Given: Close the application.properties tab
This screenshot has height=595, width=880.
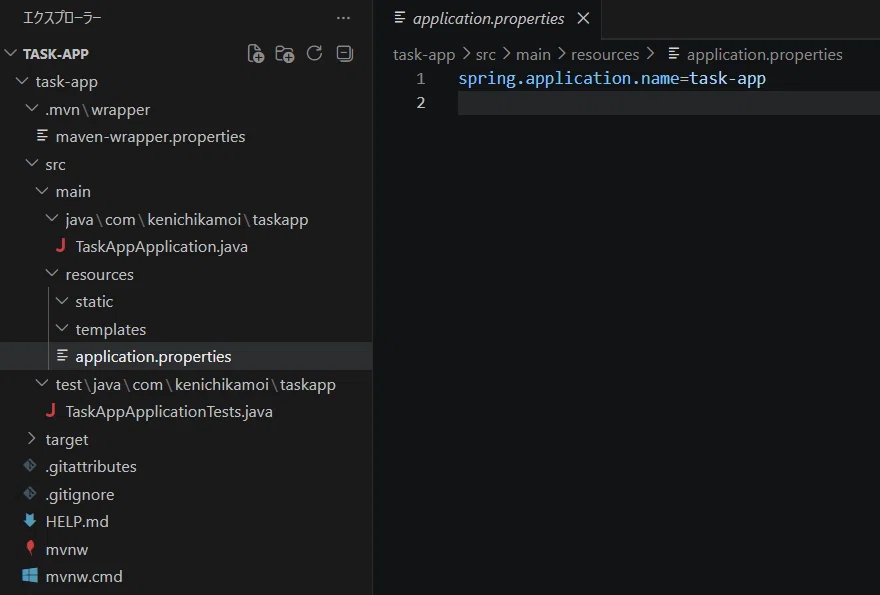Looking at the screenshot, I should 584,19.
